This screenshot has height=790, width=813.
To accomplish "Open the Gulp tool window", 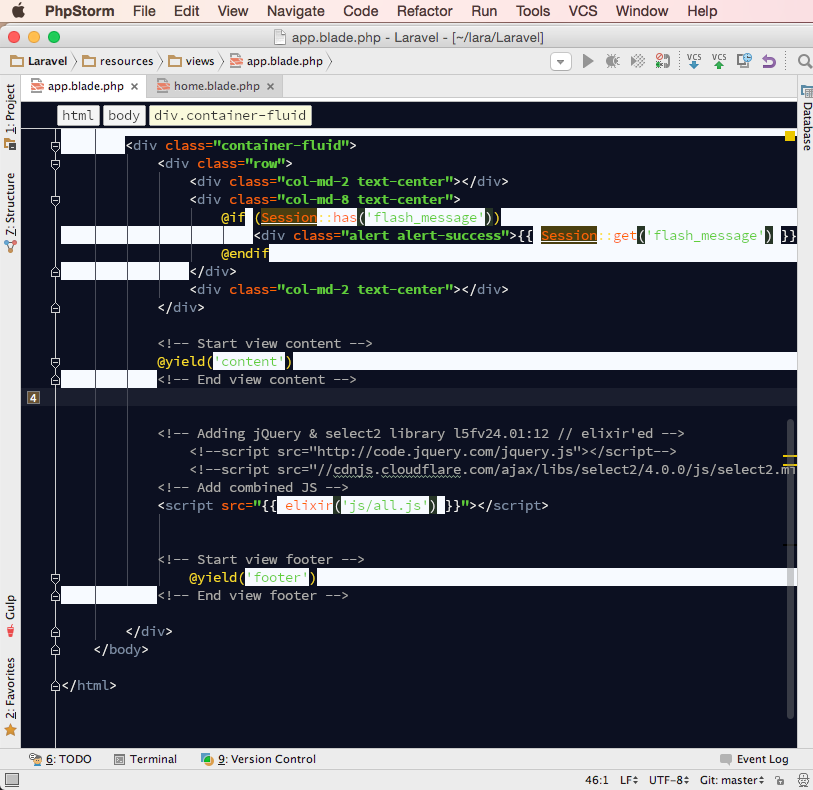I will (x=10, y=616).
